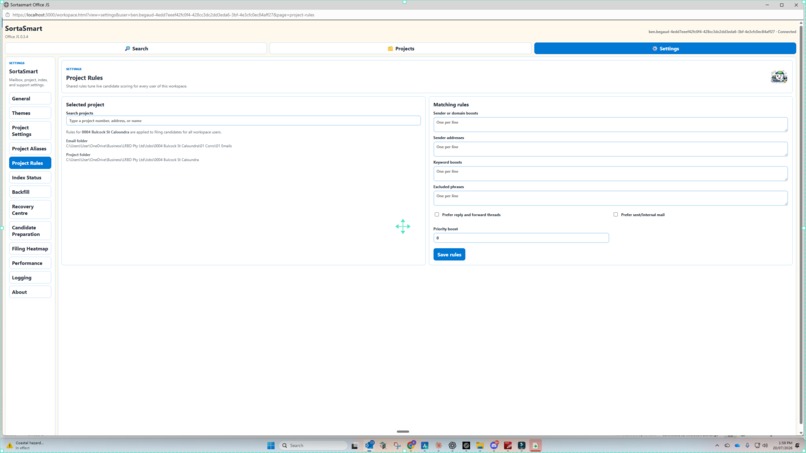
Task: Click the Search projects input field
Action: coord(243,121)
